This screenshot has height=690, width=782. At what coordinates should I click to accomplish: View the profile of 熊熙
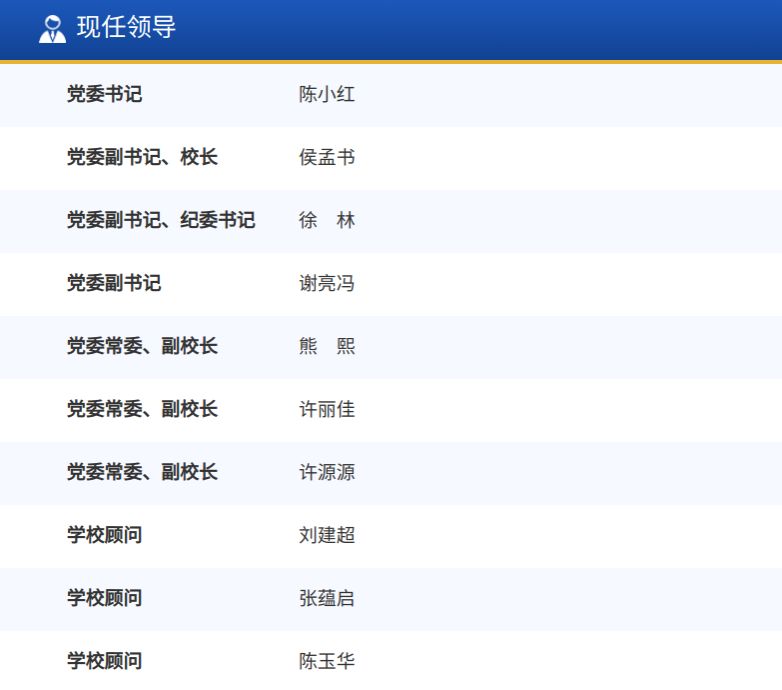tap(327, 347)
